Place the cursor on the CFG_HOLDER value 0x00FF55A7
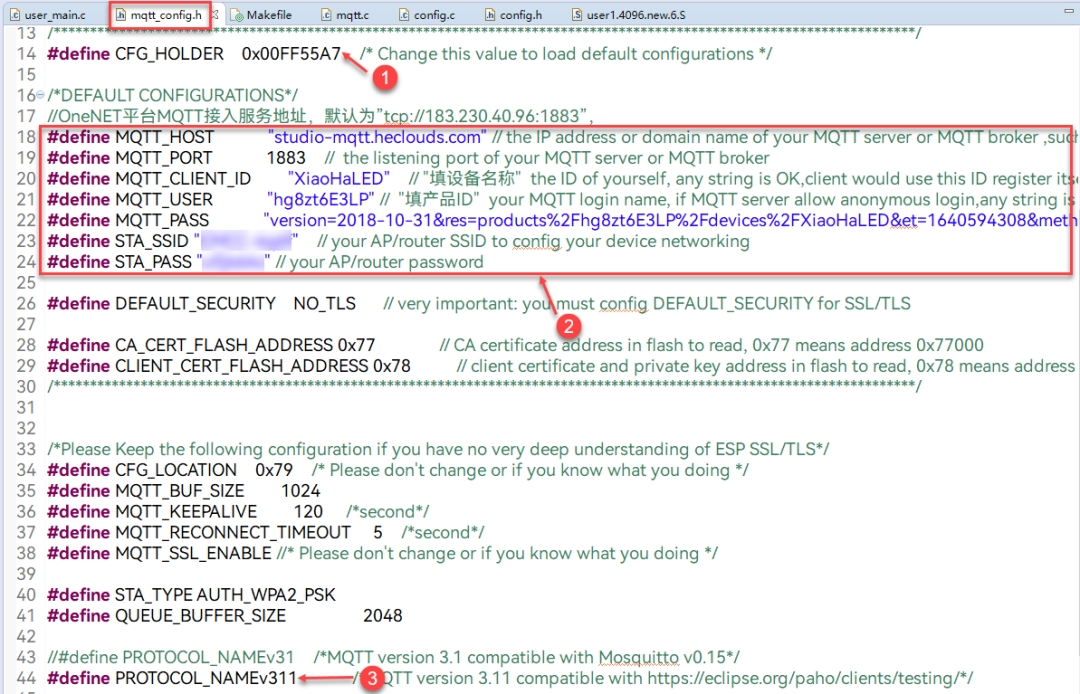 point(291,54)
